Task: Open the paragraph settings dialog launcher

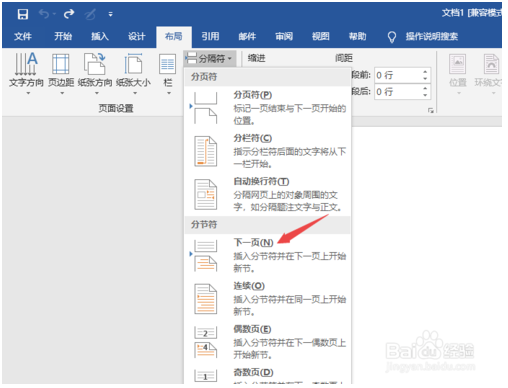Action: (x=431, y=111)
